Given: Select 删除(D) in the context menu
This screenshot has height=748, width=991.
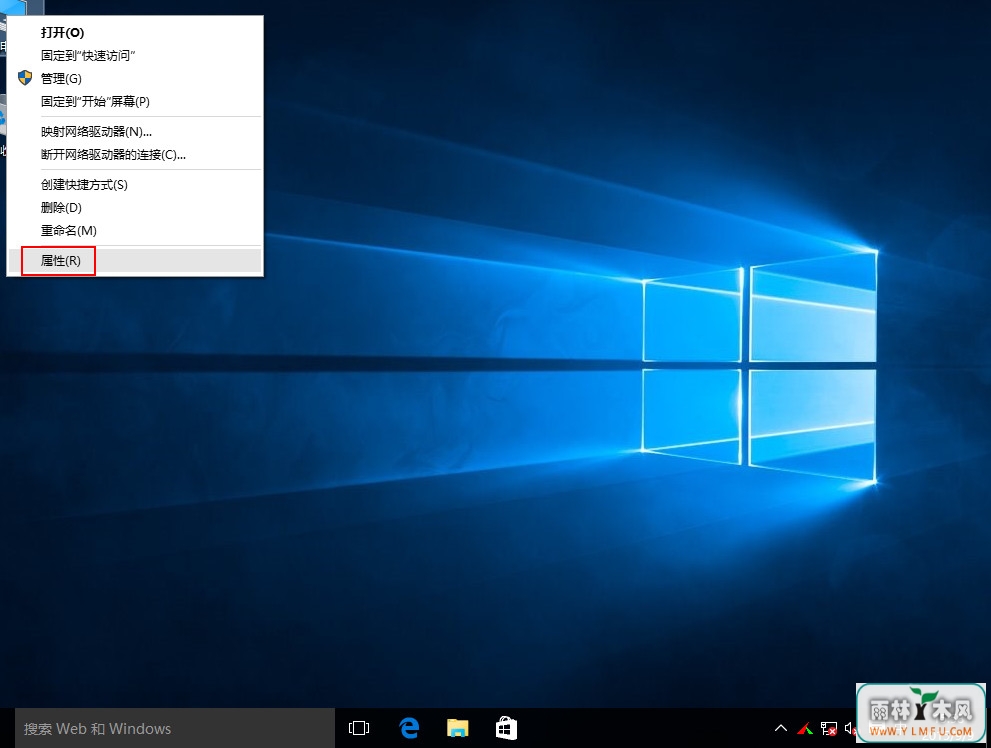Looking at the screenshot, I should (135, 207).
